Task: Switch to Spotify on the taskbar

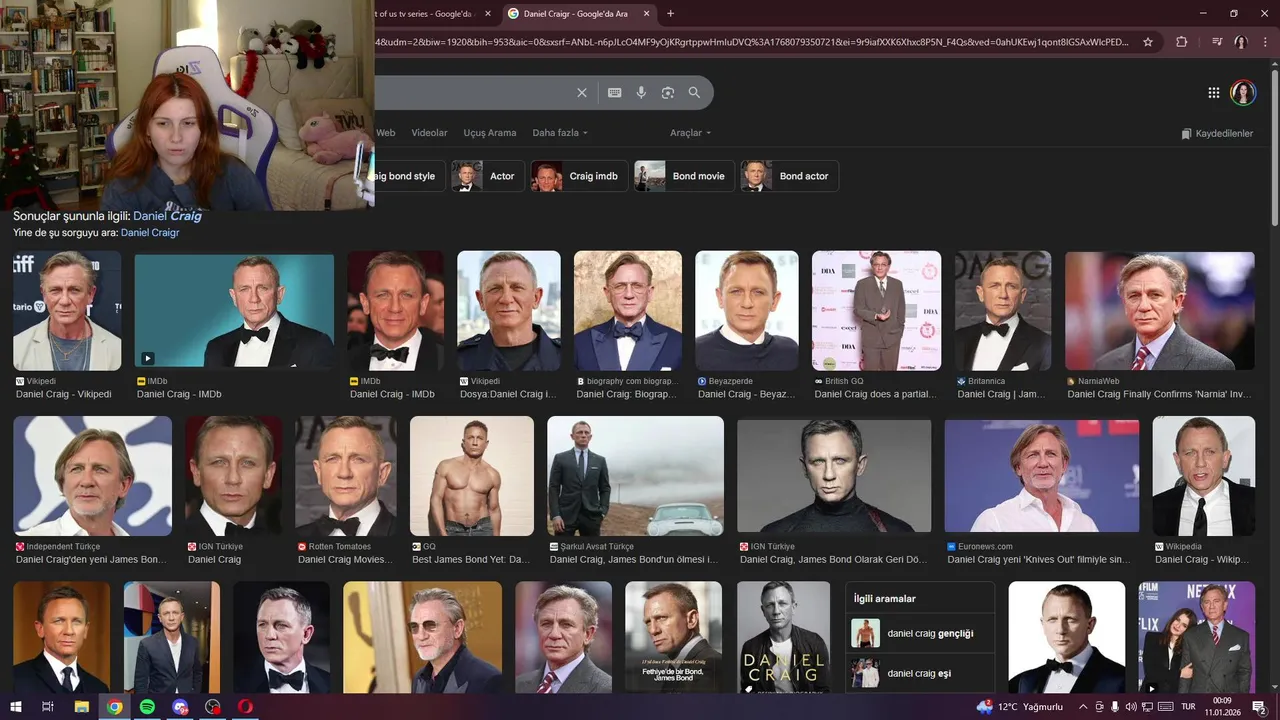Action: pyautogui.click(x=147, y=707)
